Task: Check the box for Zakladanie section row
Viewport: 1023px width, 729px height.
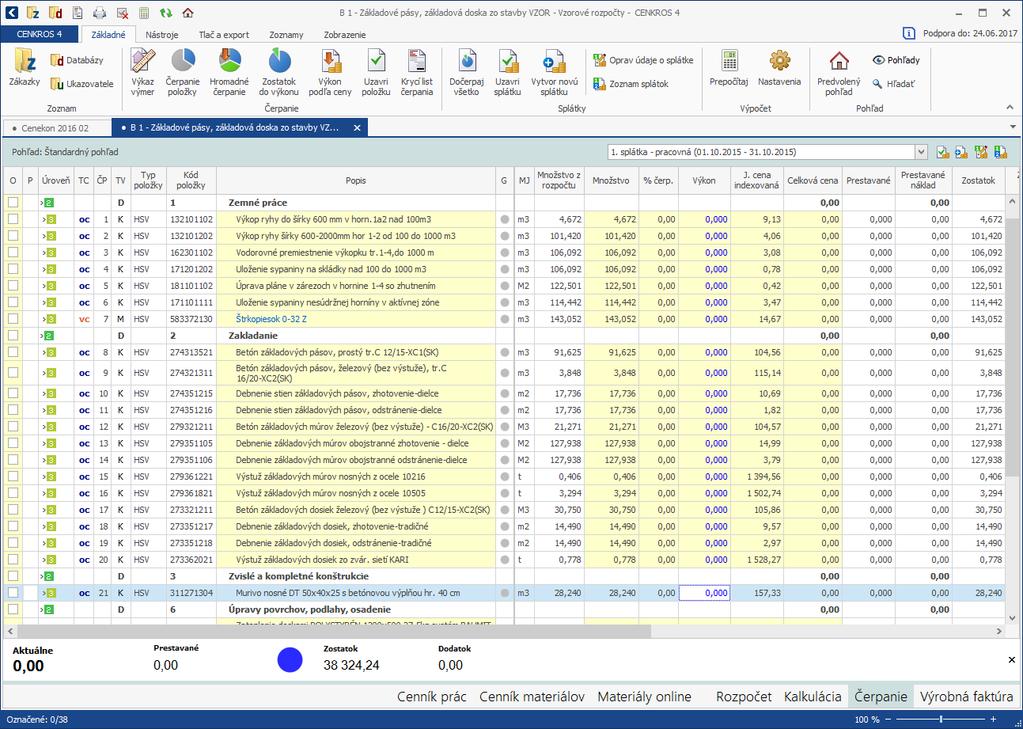Action: pos(13,335)
